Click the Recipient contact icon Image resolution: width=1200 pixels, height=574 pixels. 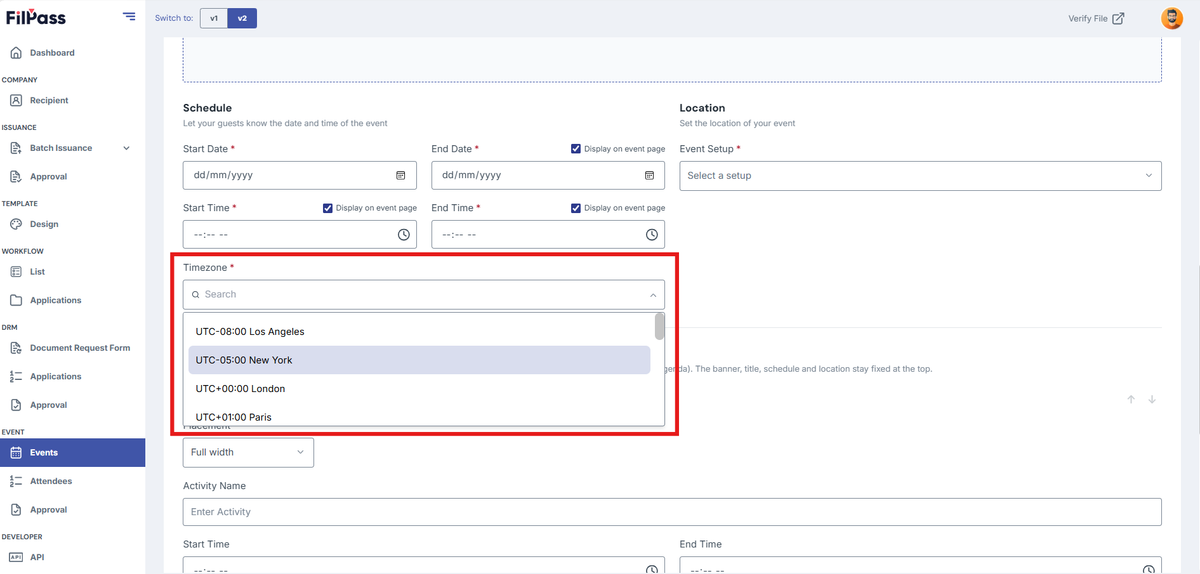(x=16, y=100)
